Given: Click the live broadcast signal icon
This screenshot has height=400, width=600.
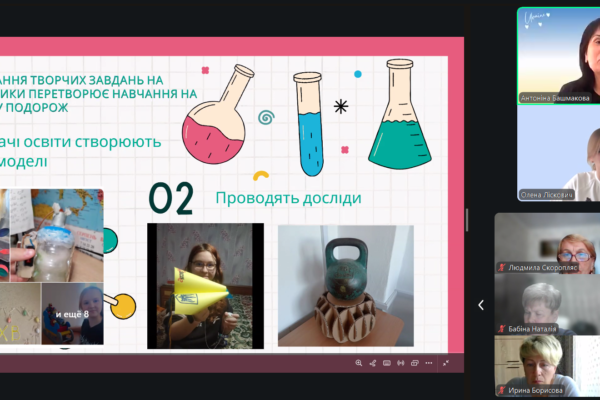Looking at the screenshot, I should pos(401,363).
